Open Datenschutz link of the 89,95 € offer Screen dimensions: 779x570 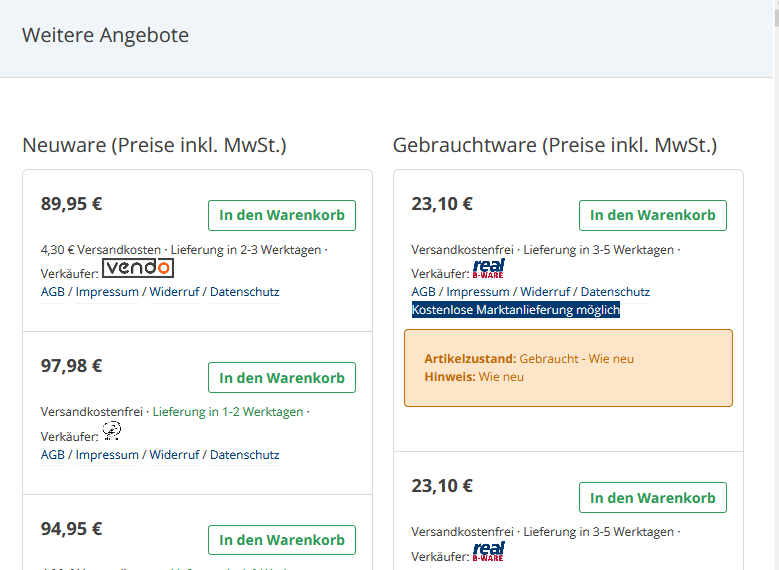coord(244,292)
